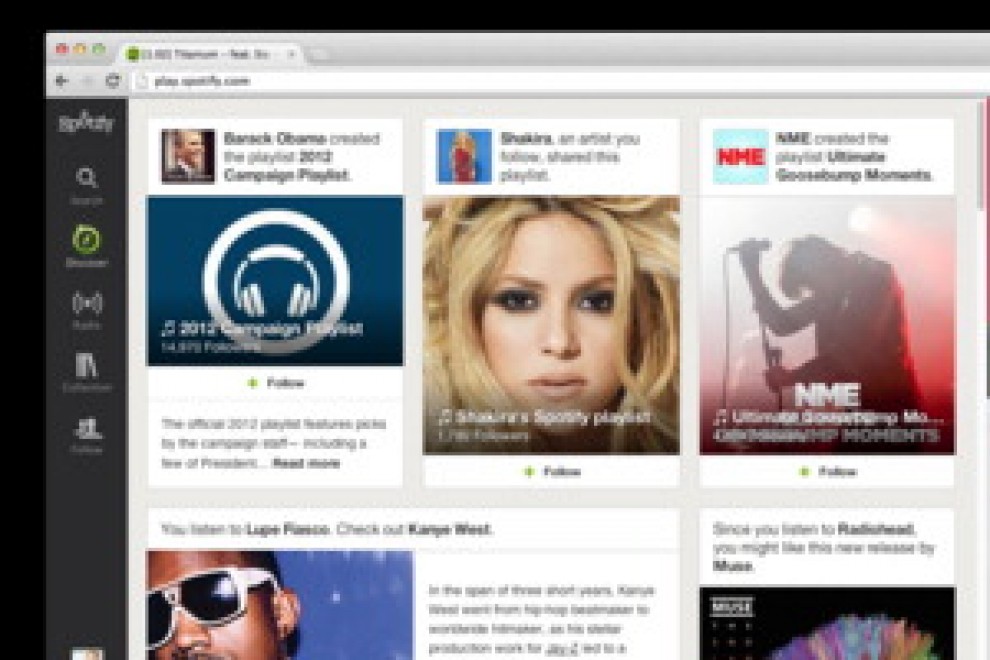Click the yellow minimize window button
The height and width of the screenshot is (660, 990).
coord(80,49)
